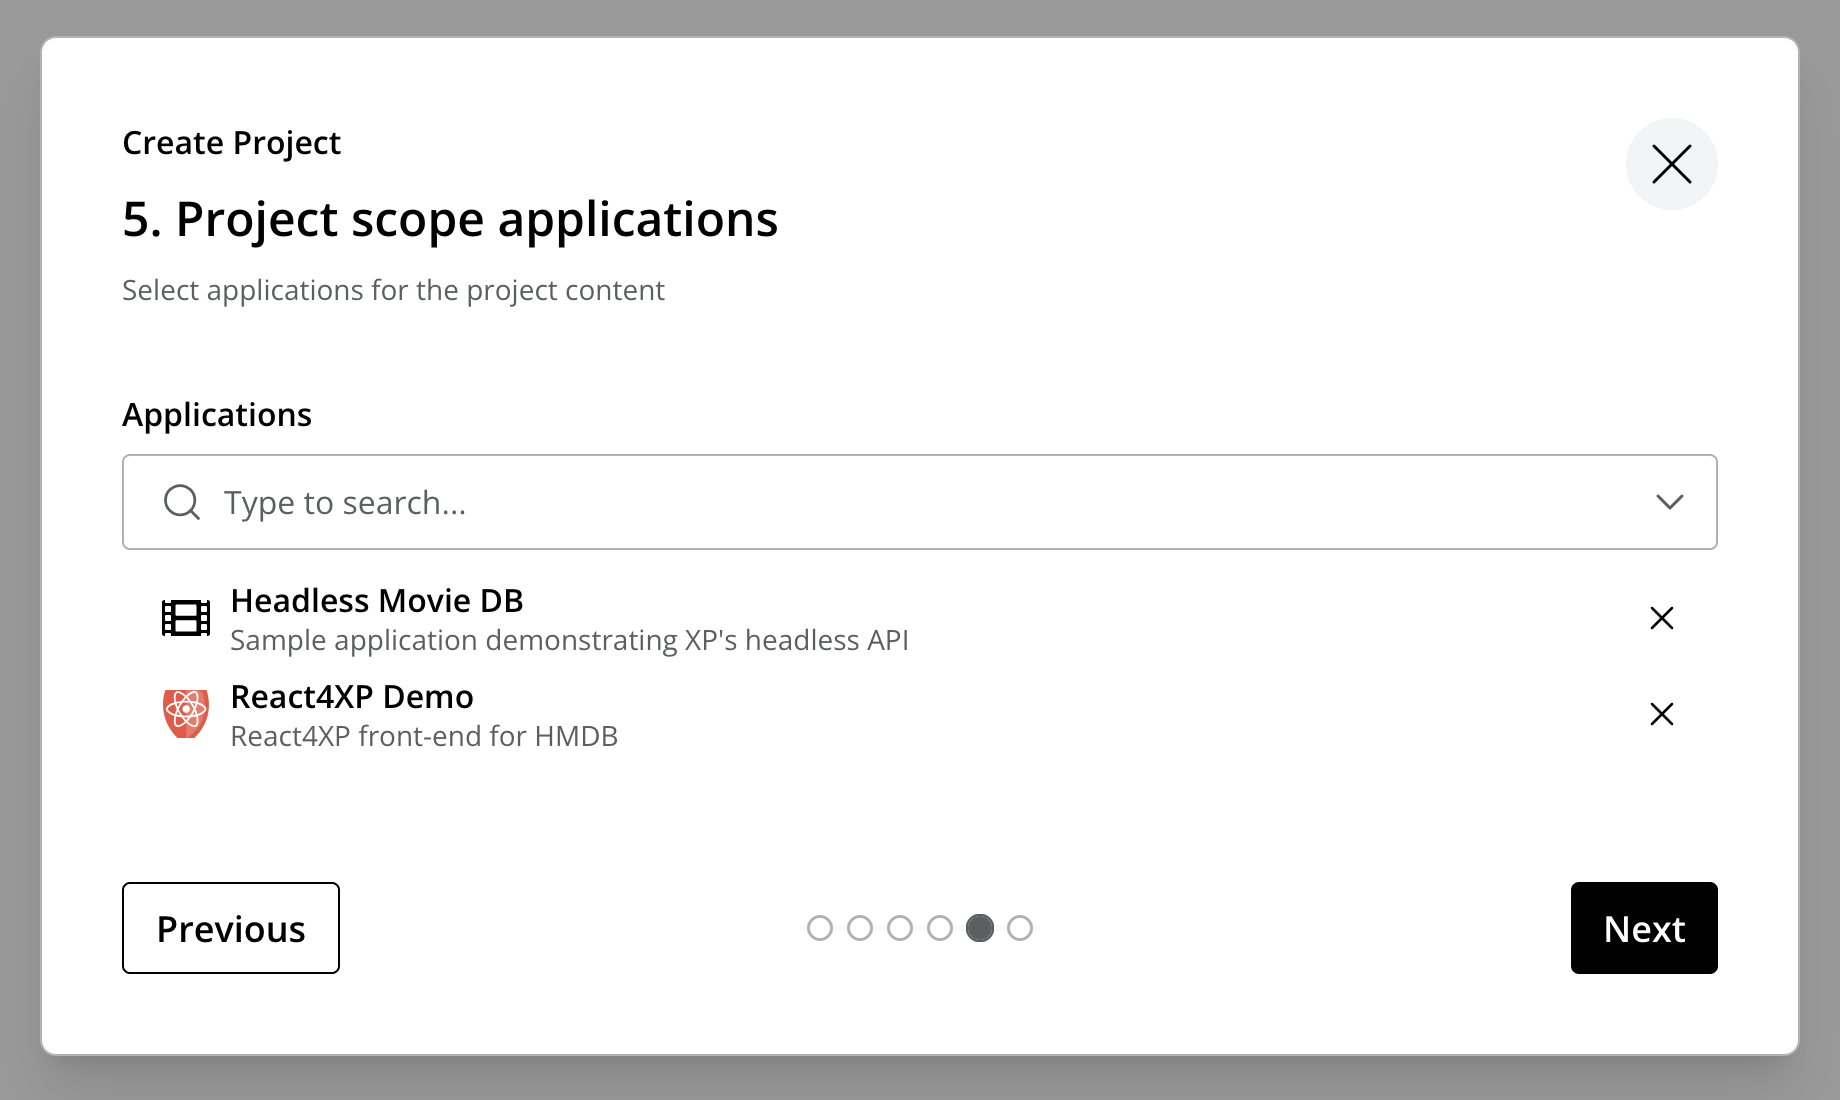Jump to step three dot
Viewport: 1840px width, 1100px height.
click(900, 928)
